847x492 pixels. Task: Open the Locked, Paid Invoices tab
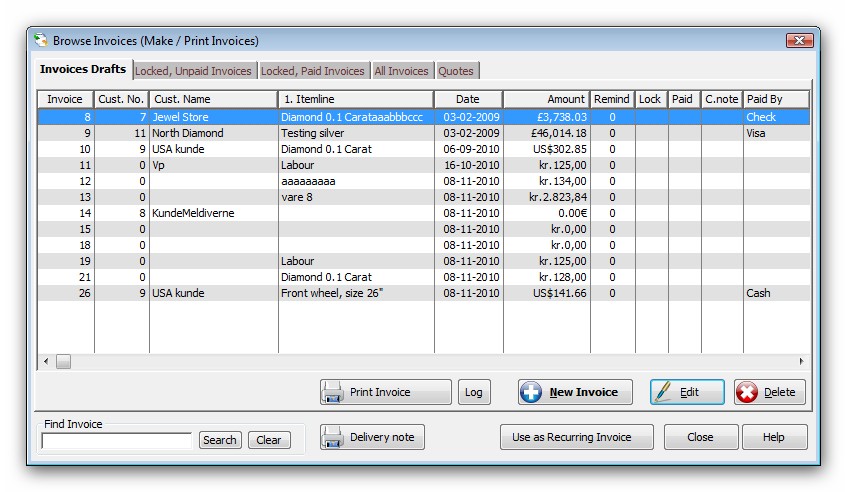click(313, 71)
